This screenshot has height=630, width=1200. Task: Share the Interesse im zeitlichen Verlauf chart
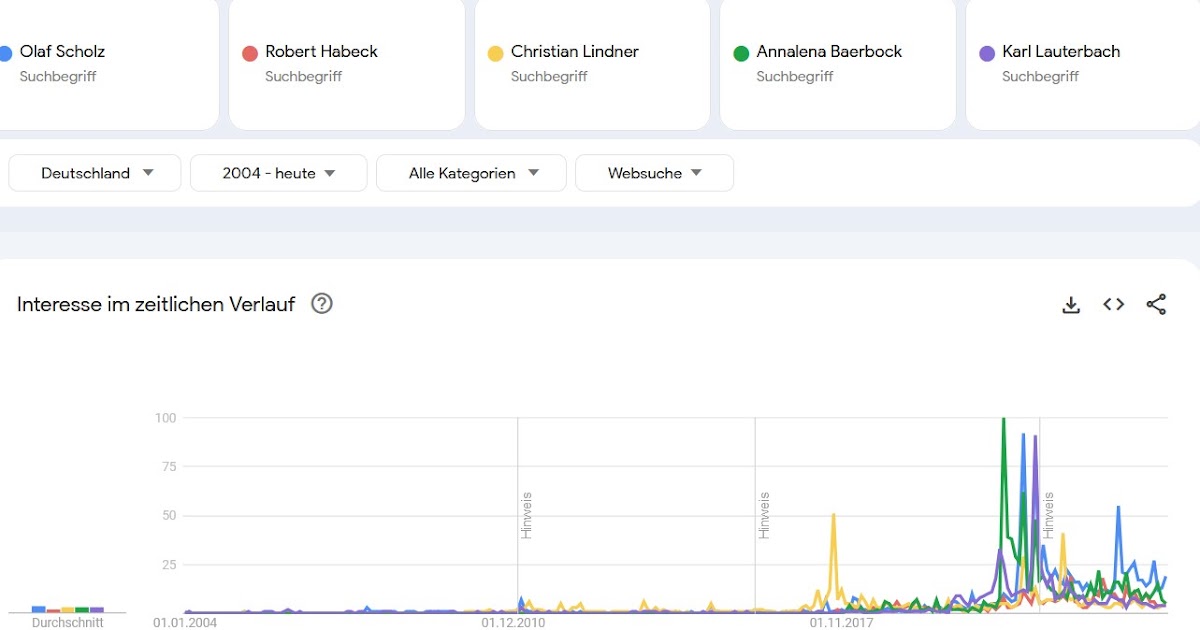click(1156, 305)
